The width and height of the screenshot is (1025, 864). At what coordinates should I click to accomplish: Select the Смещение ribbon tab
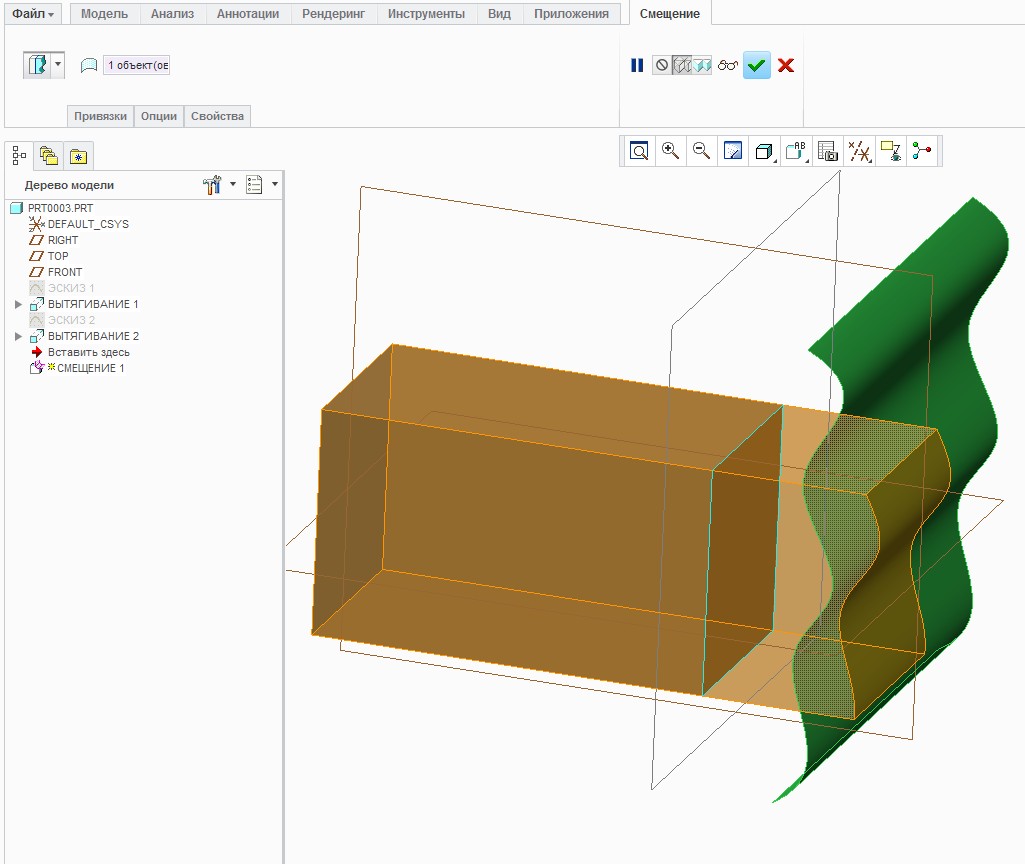click(x=669, y=14)
